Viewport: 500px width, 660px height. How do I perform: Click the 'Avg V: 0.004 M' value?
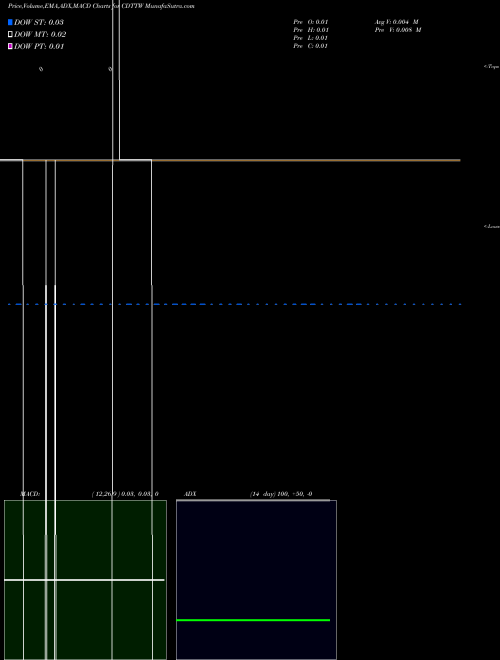[x=396, y=22]
